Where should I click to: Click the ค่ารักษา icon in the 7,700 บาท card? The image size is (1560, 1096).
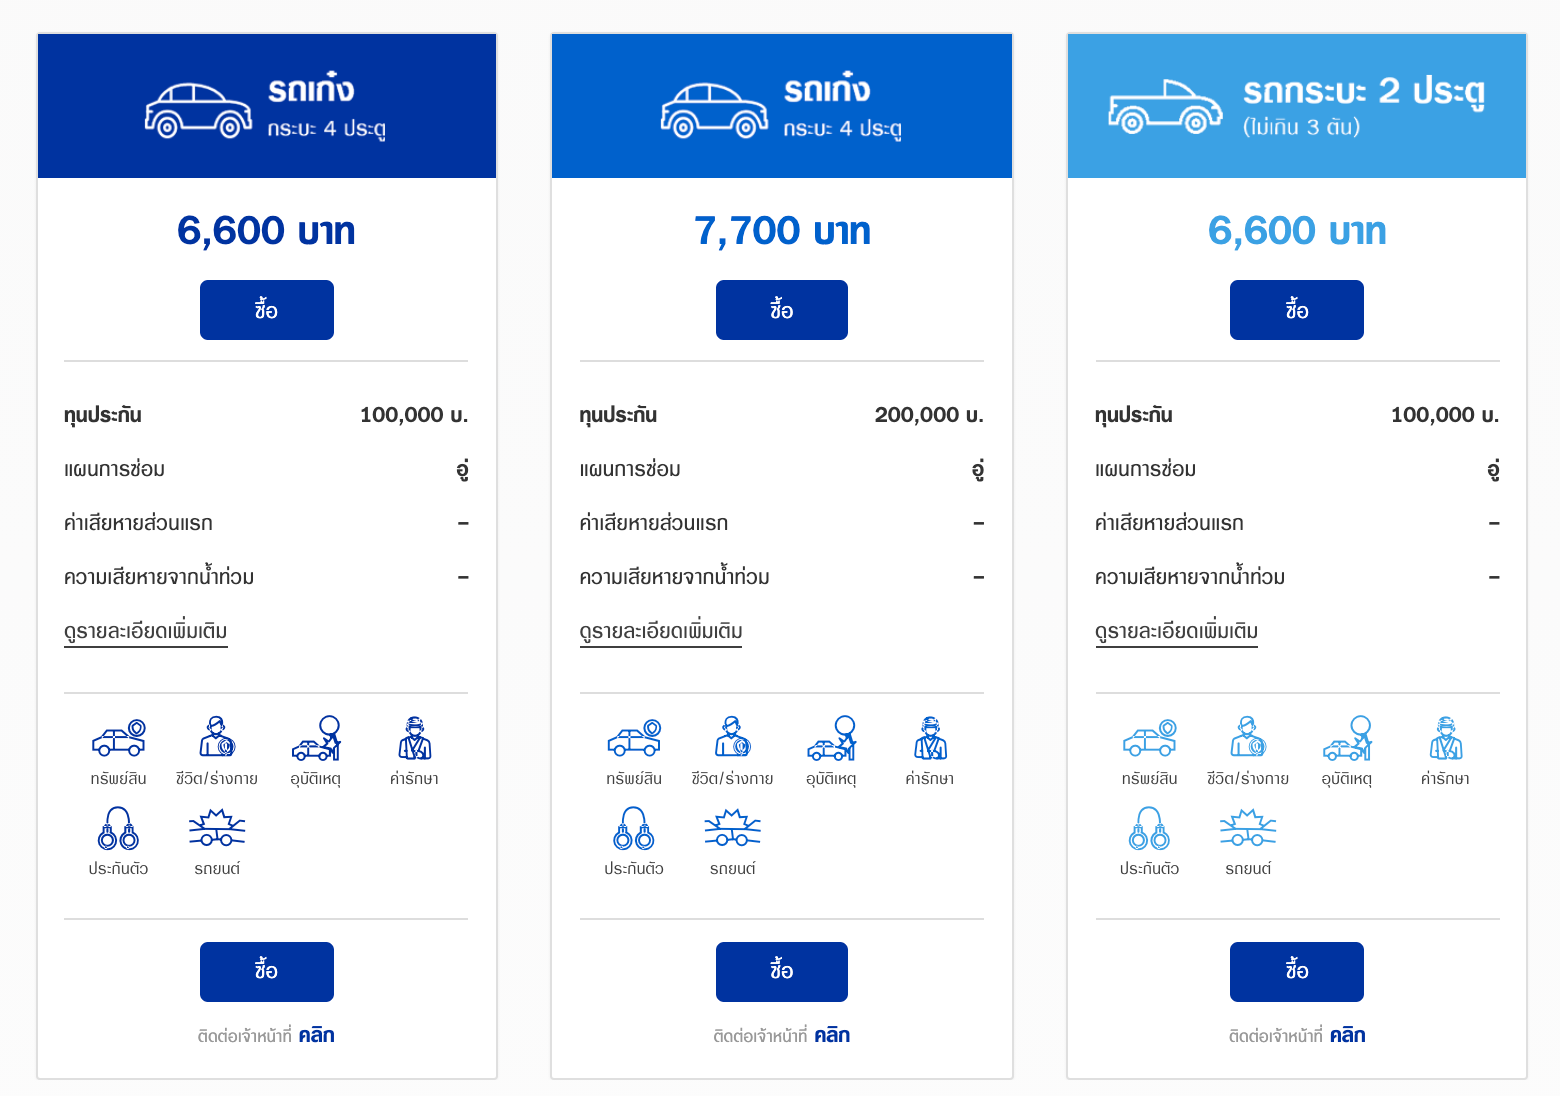930,738
